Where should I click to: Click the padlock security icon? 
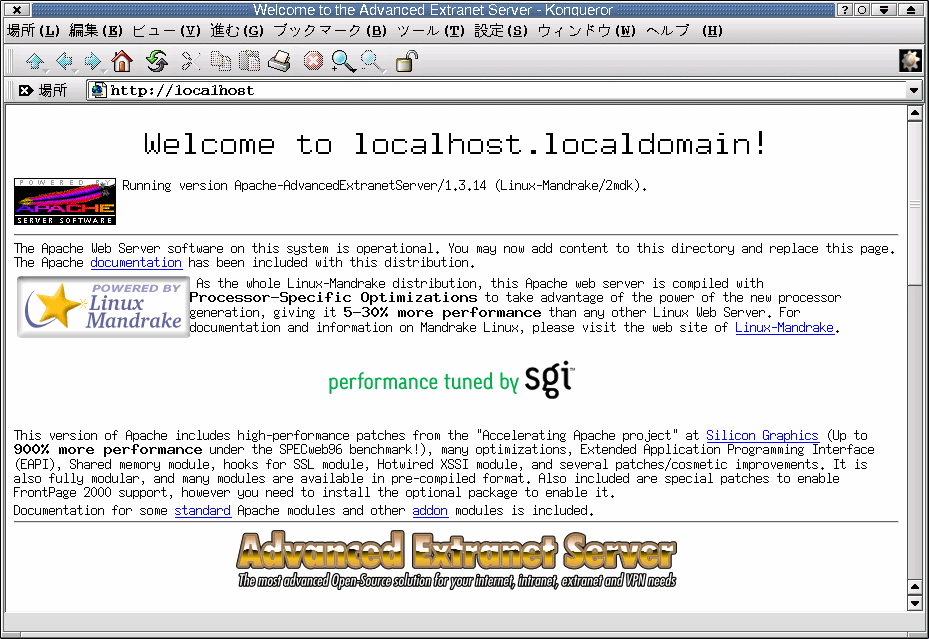[x=406, y=60]
